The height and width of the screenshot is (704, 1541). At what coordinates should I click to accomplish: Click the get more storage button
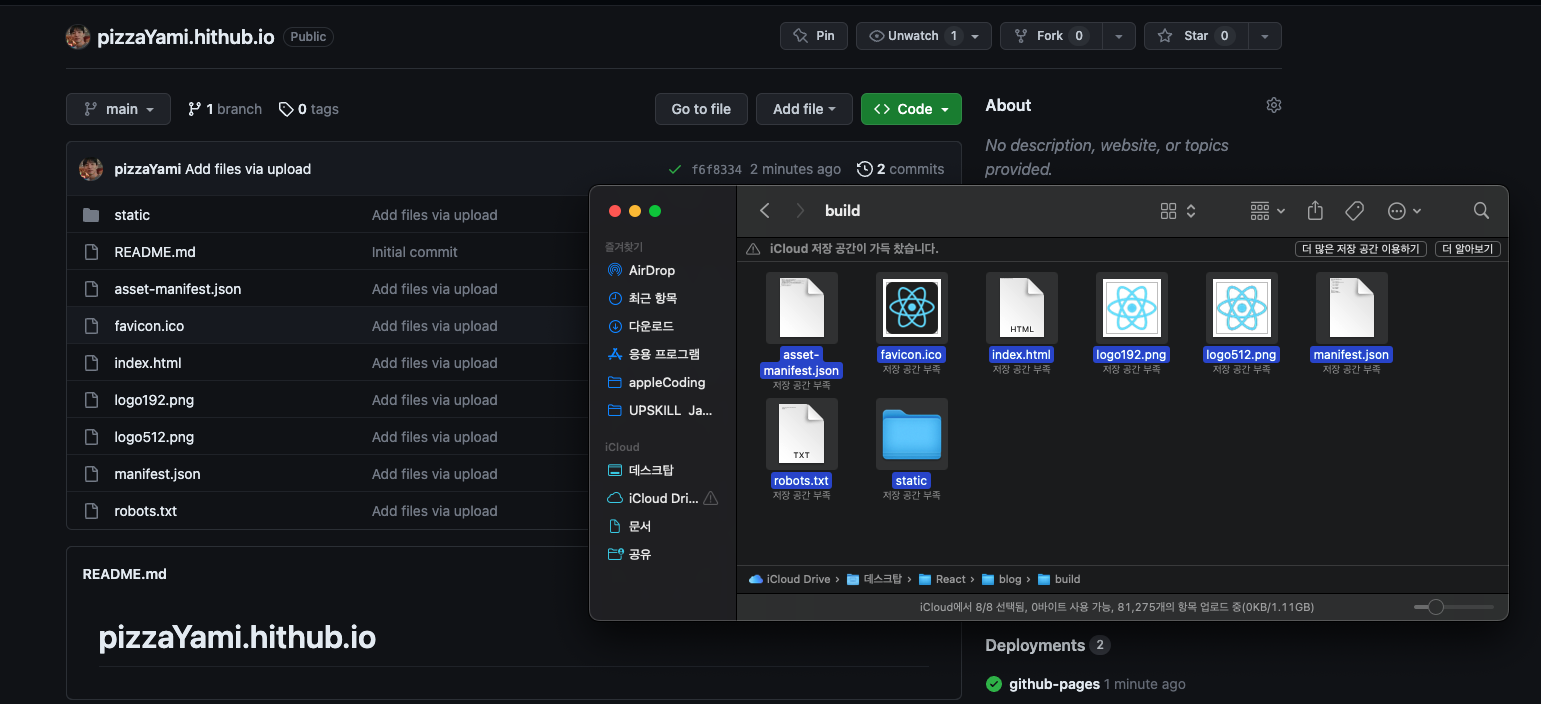(x=1360, y=249)
